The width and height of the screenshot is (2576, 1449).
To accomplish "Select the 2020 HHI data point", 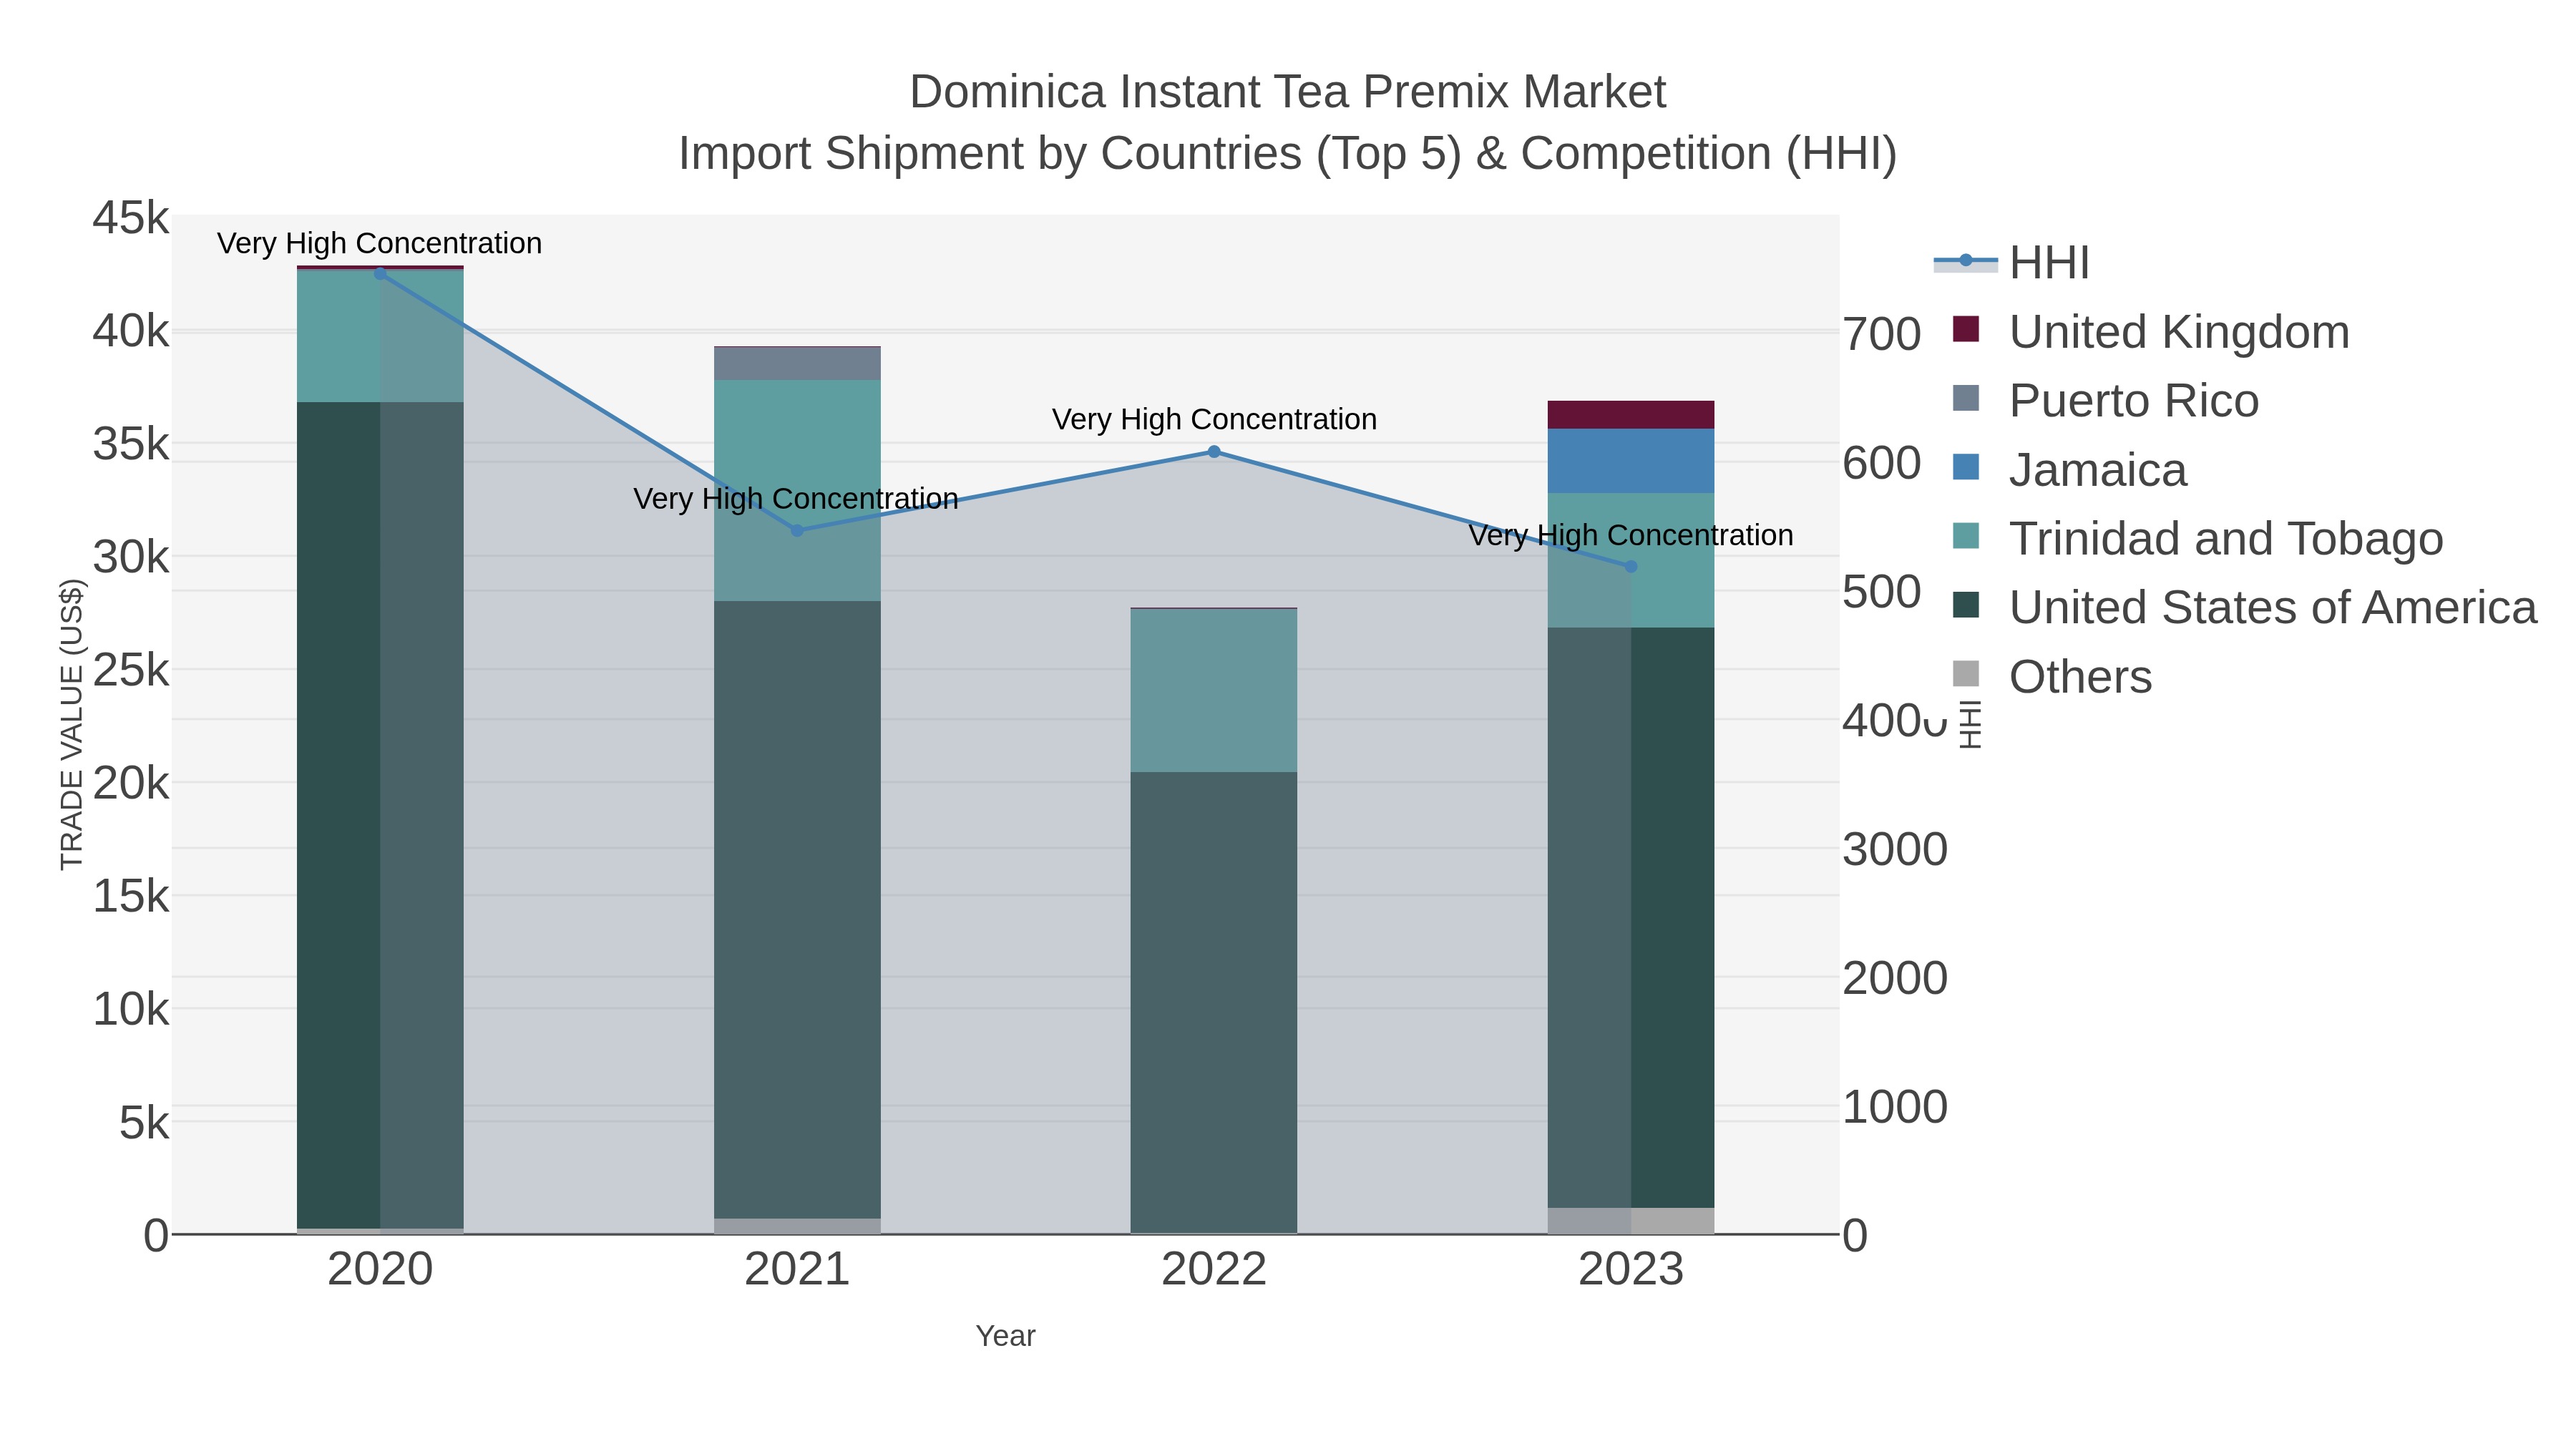I will pos(380,273).
